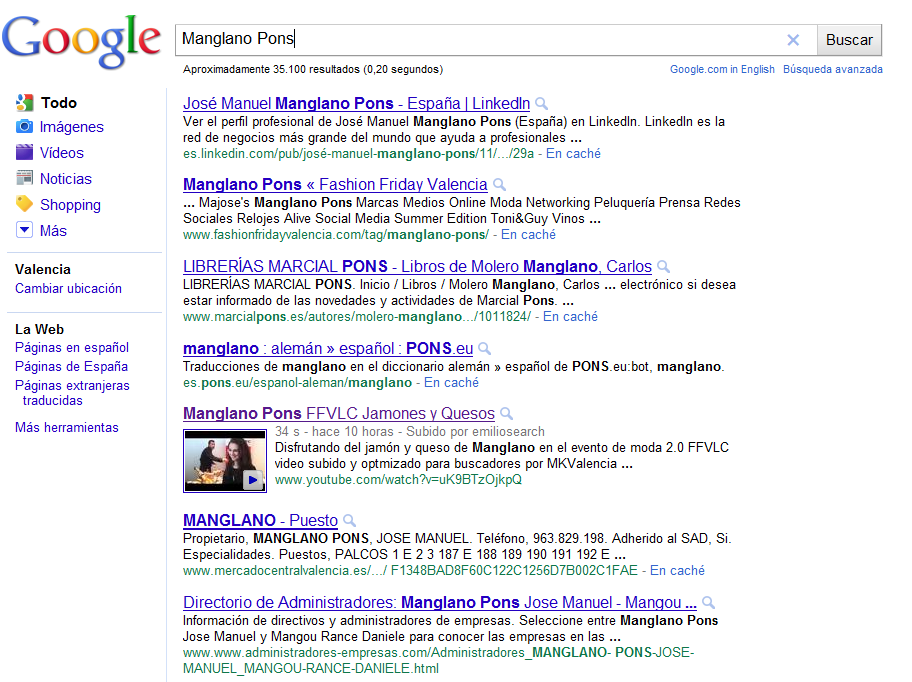
Task: Clear the search box with the X icon
Action: coord(793,40)
